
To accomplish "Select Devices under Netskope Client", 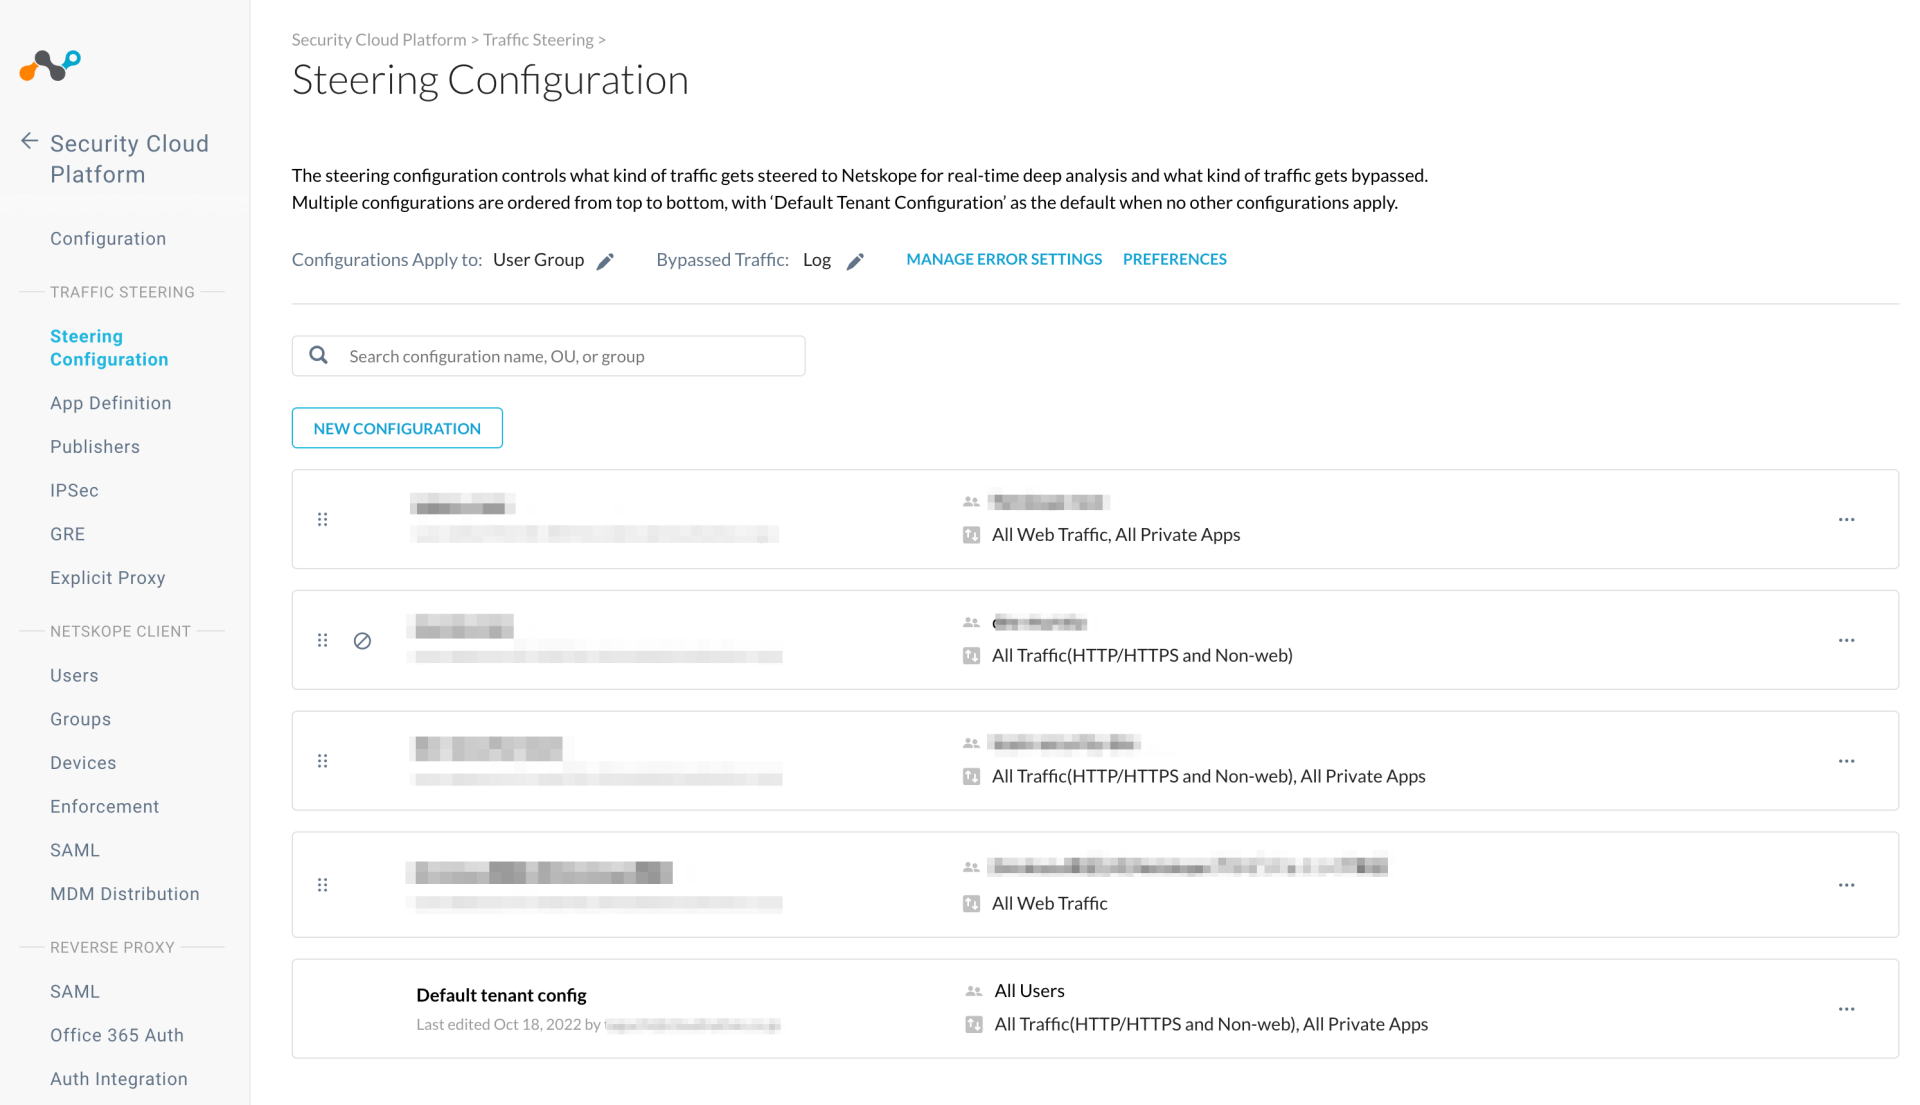I will pos(83,762).
